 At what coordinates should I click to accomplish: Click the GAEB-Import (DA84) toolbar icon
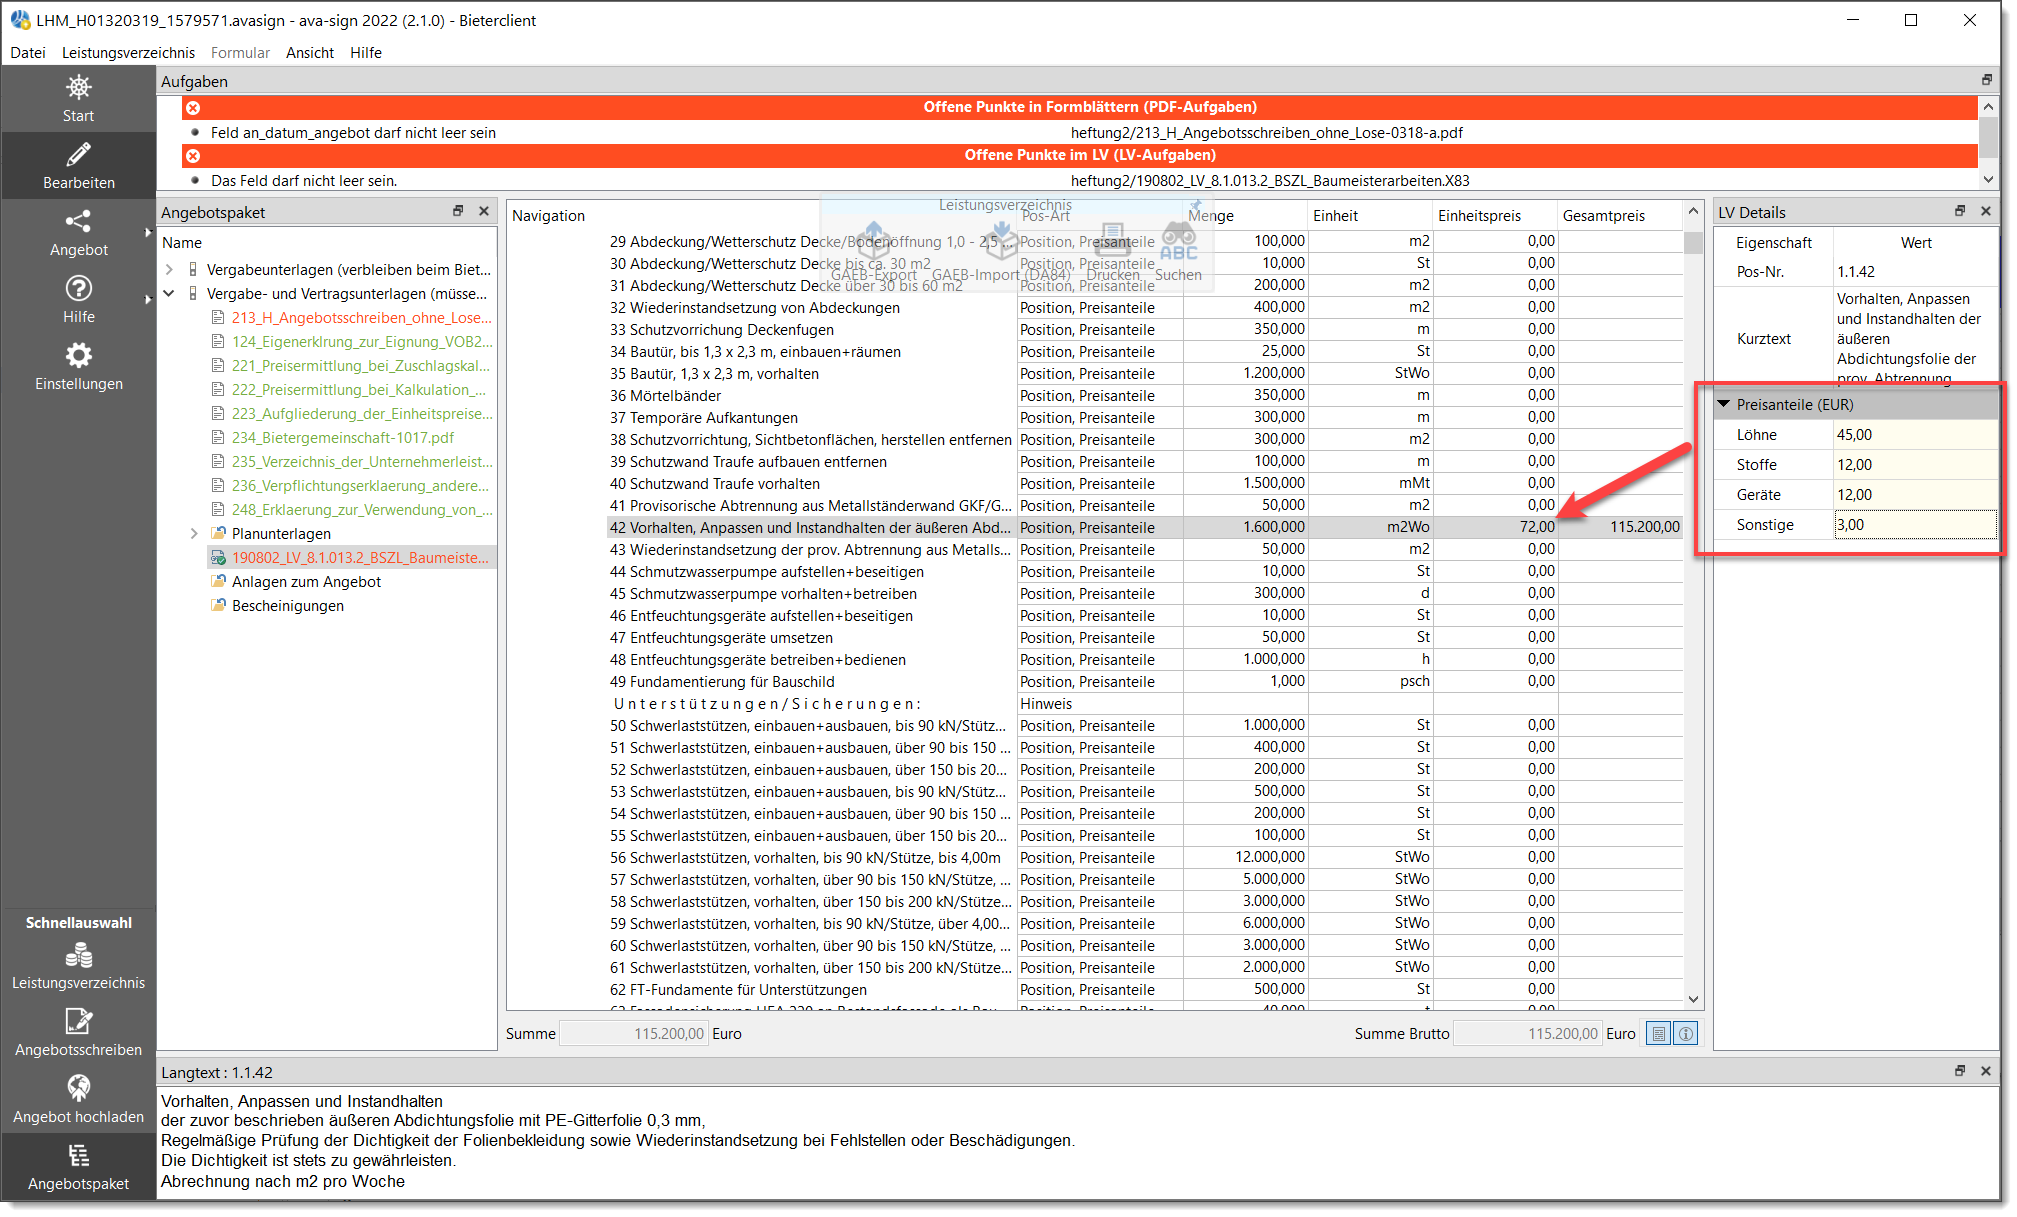[1001, 252]
